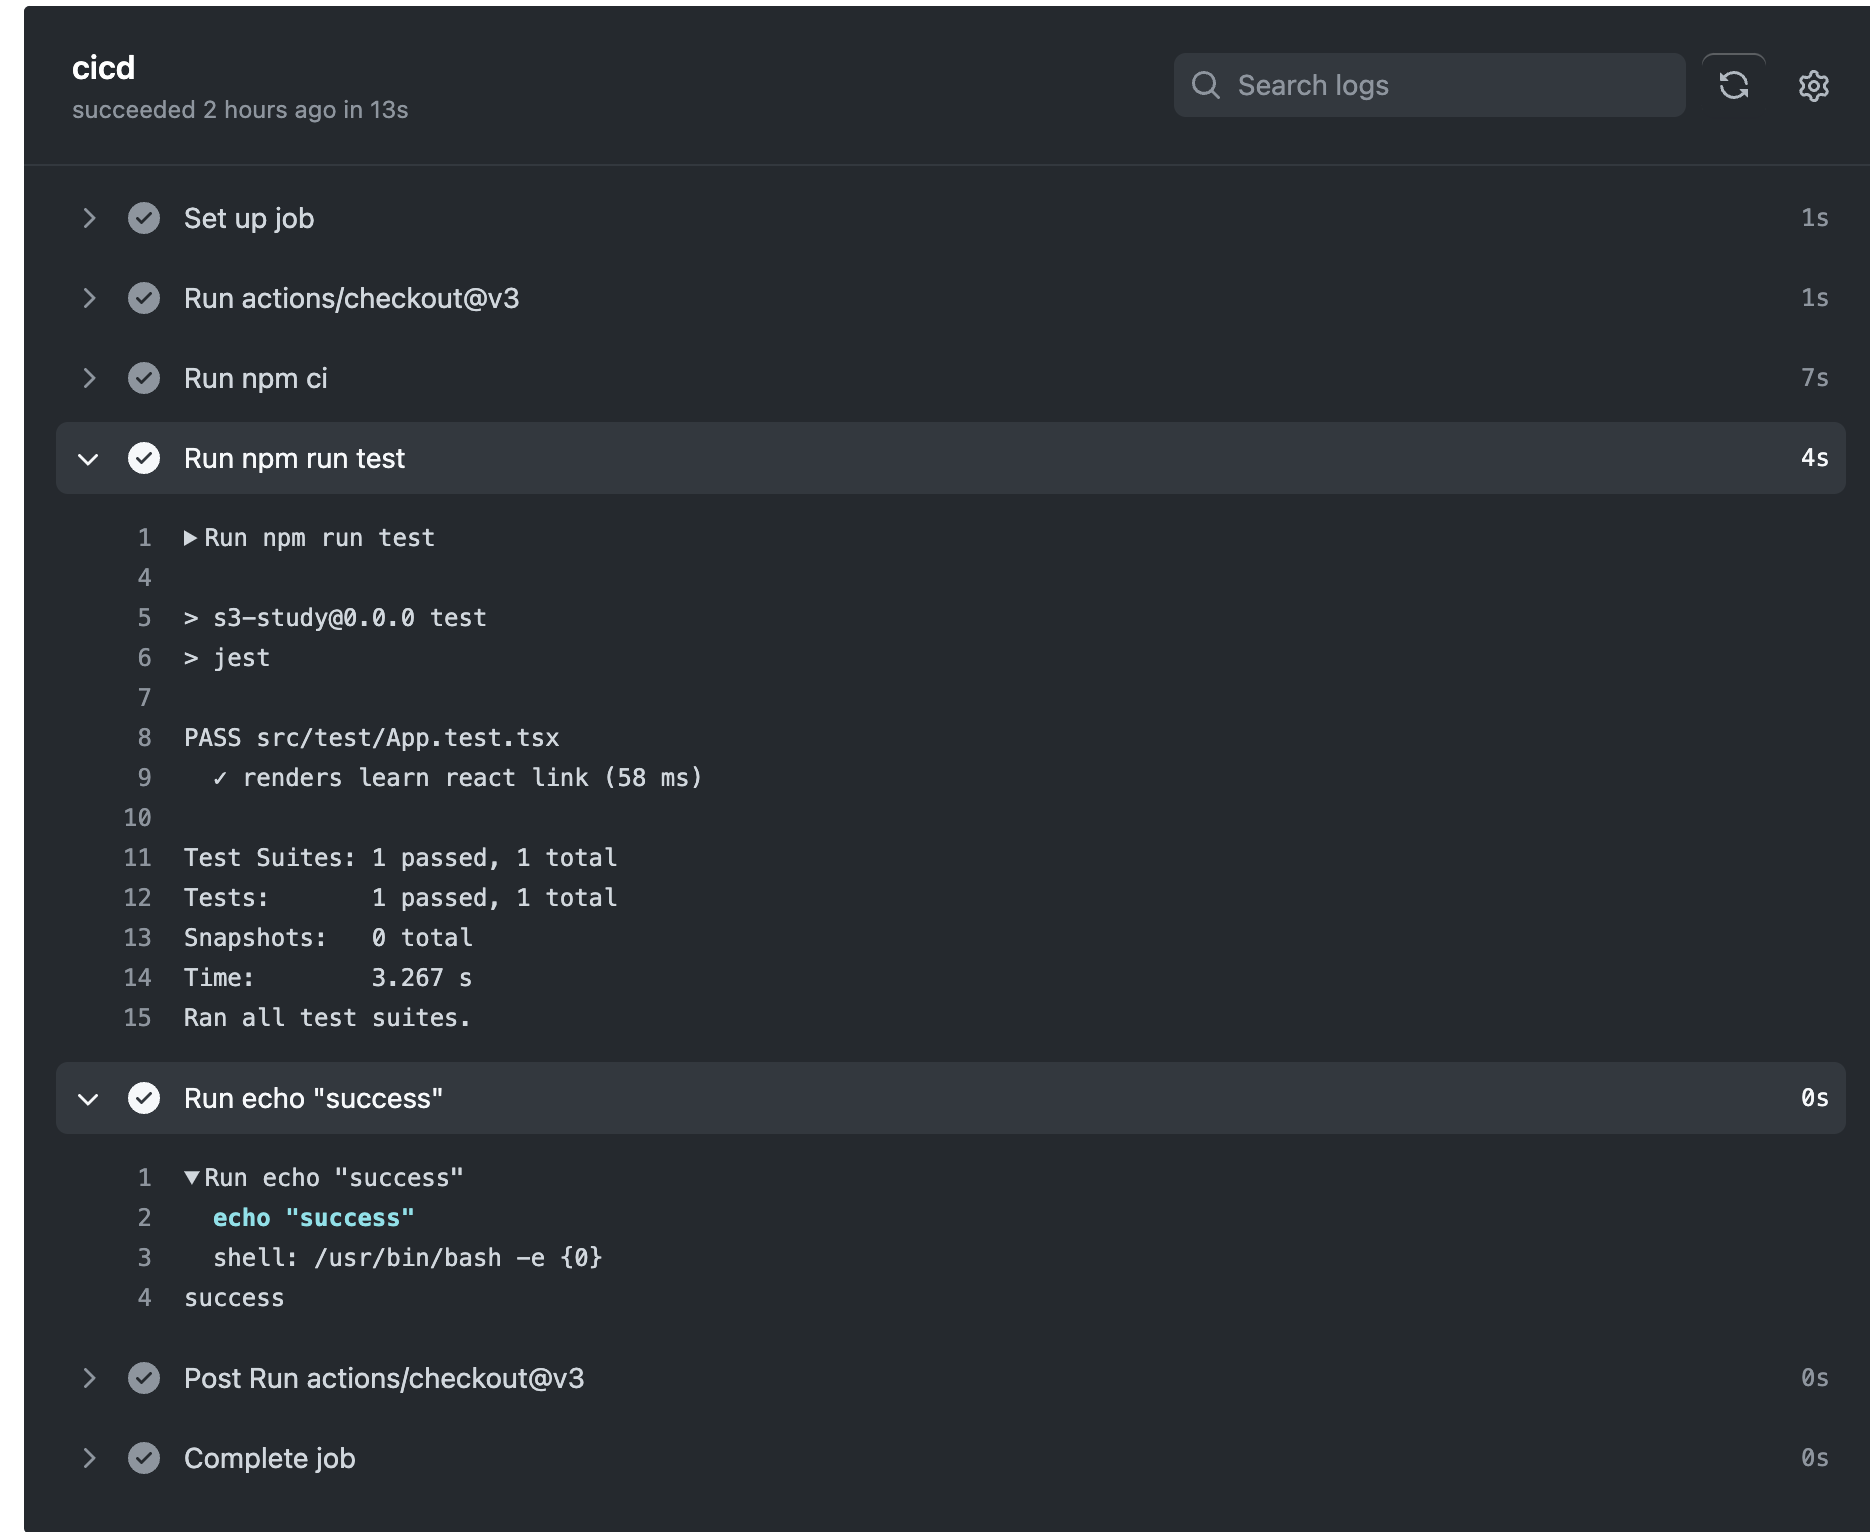Click 'PASS src/test/App.test.tsx' log line

[371, 738]
